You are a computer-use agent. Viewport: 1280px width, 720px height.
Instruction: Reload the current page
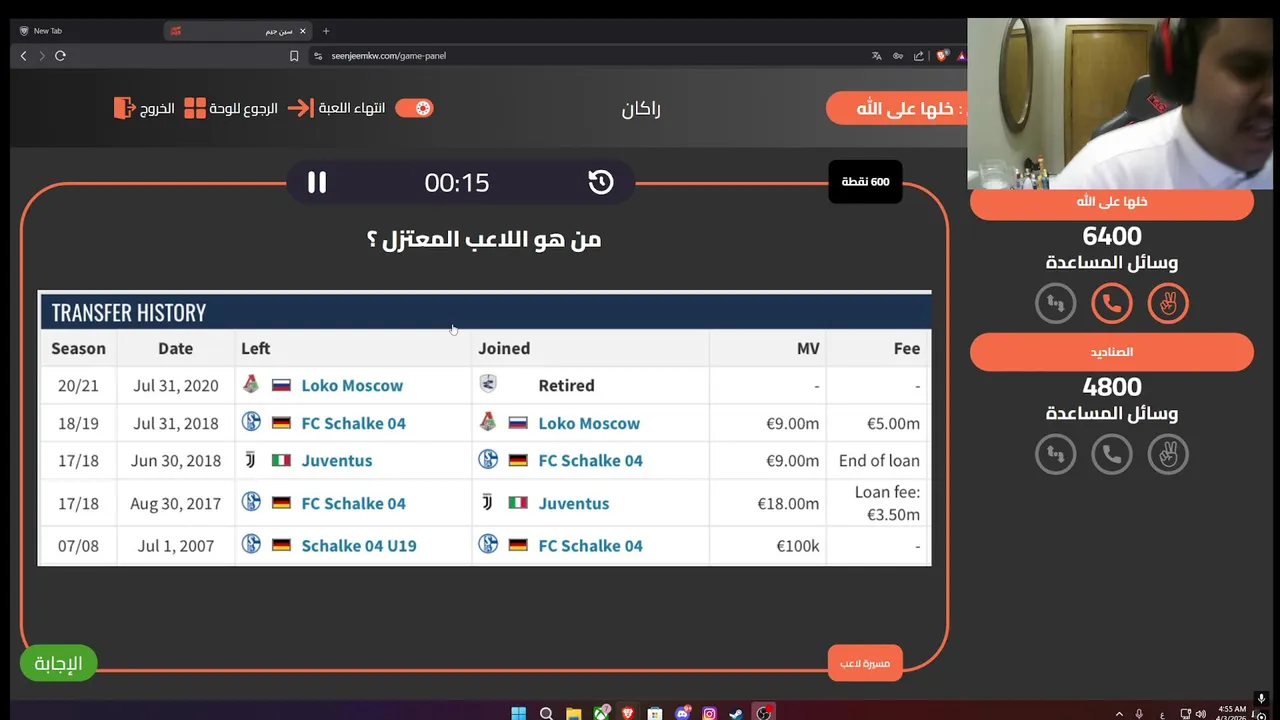(x=61, y=56)
